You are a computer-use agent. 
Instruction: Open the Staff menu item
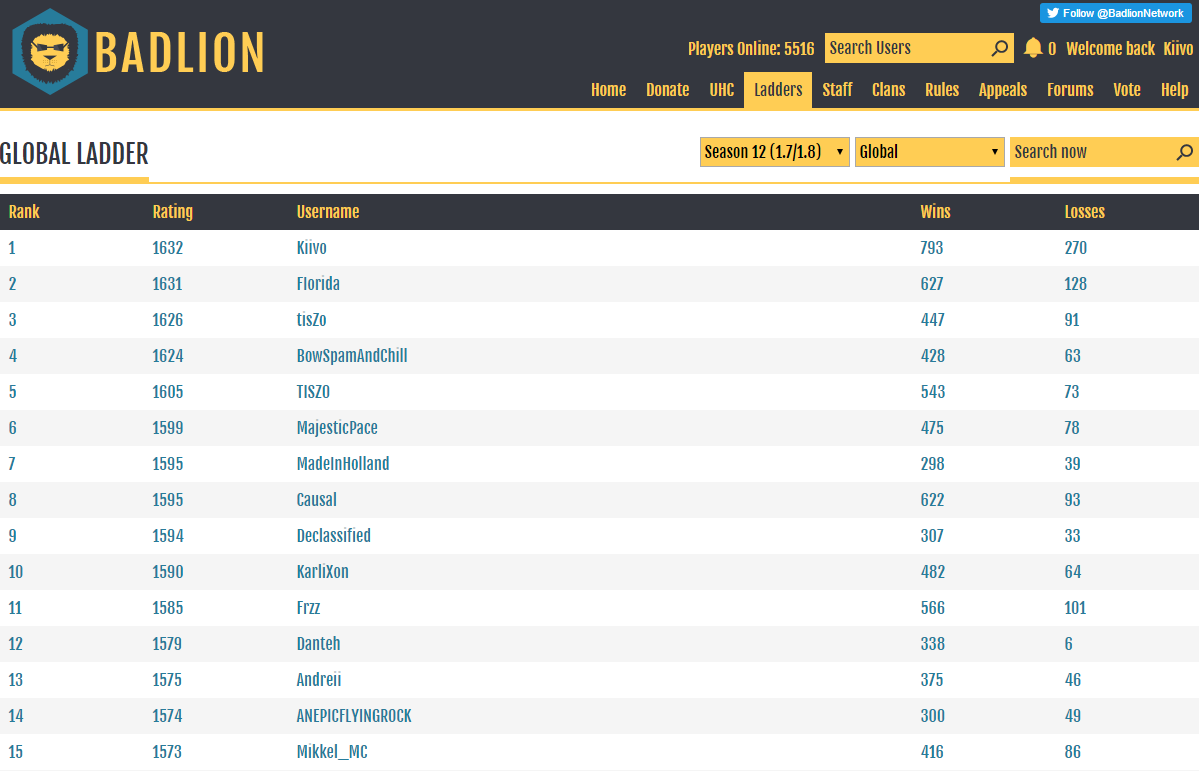pos(837,89)
